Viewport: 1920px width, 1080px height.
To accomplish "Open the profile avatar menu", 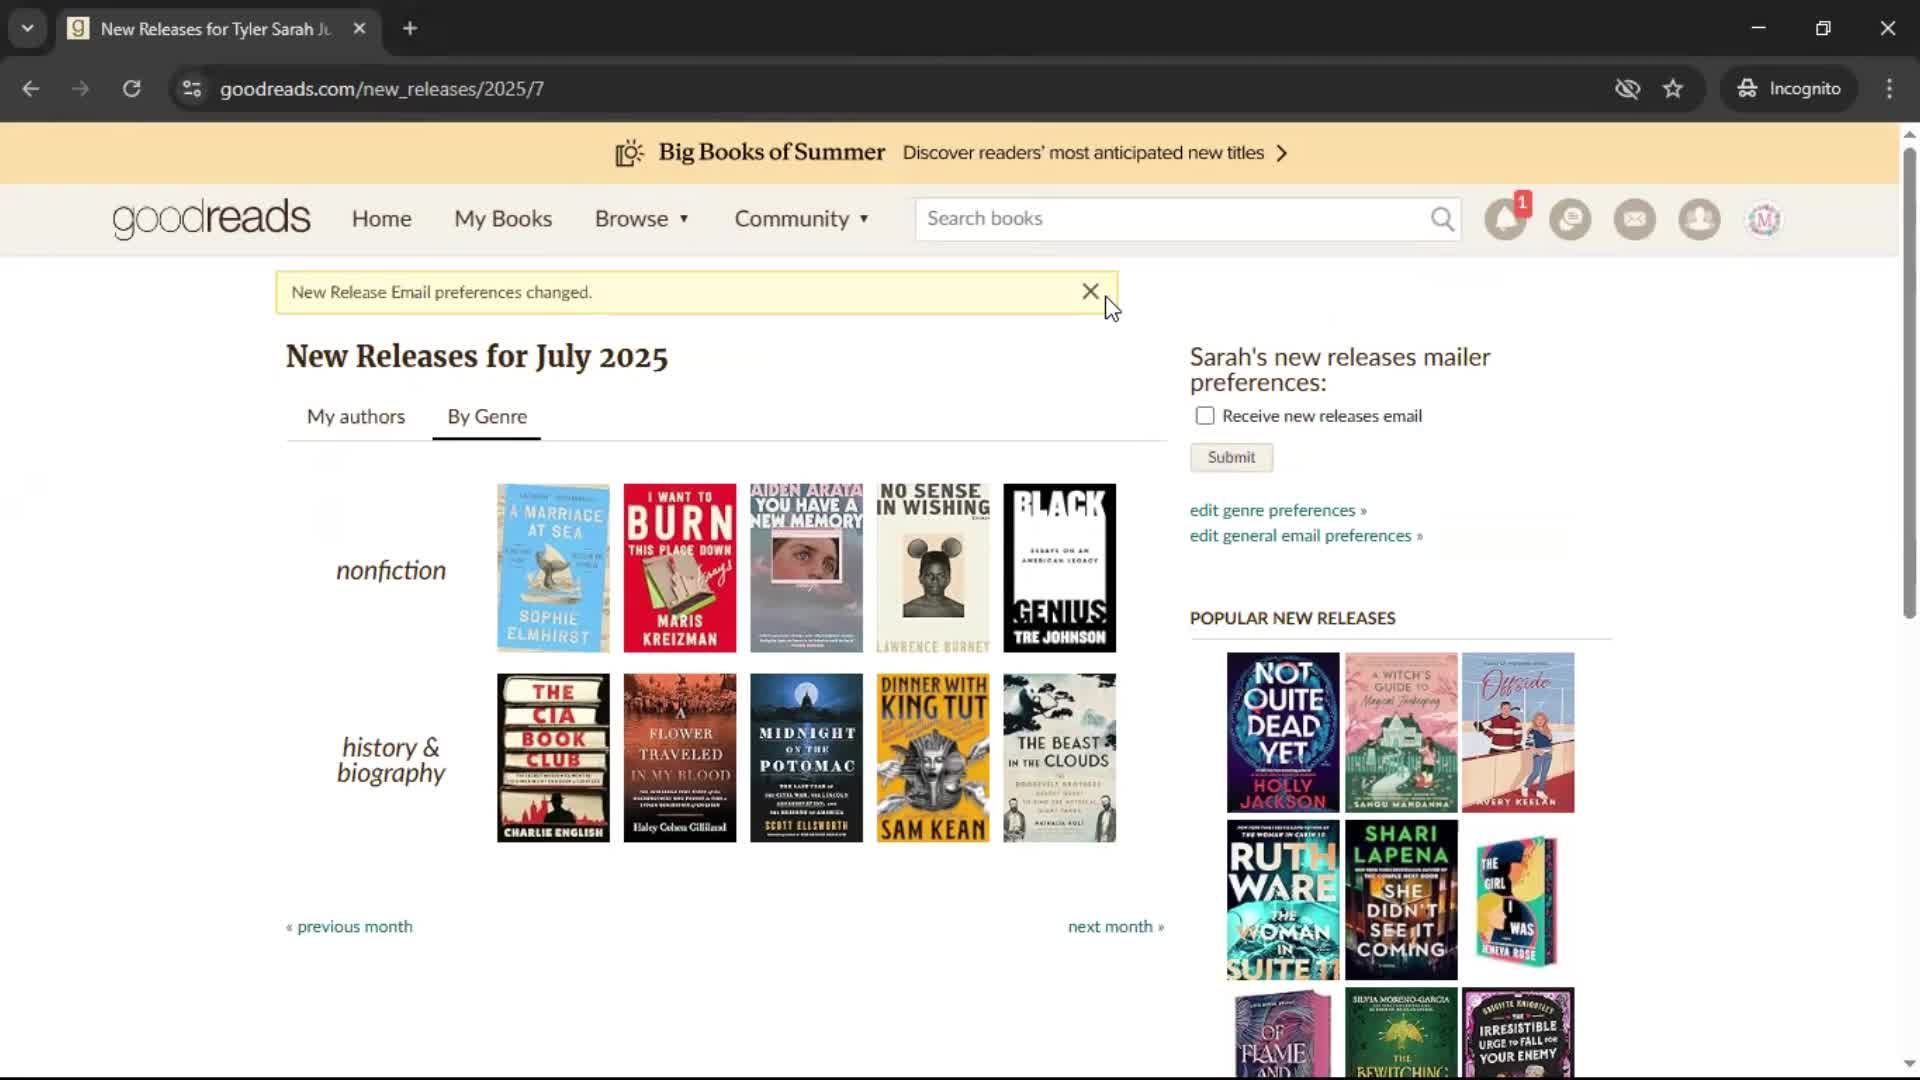I will [1764, 219].
